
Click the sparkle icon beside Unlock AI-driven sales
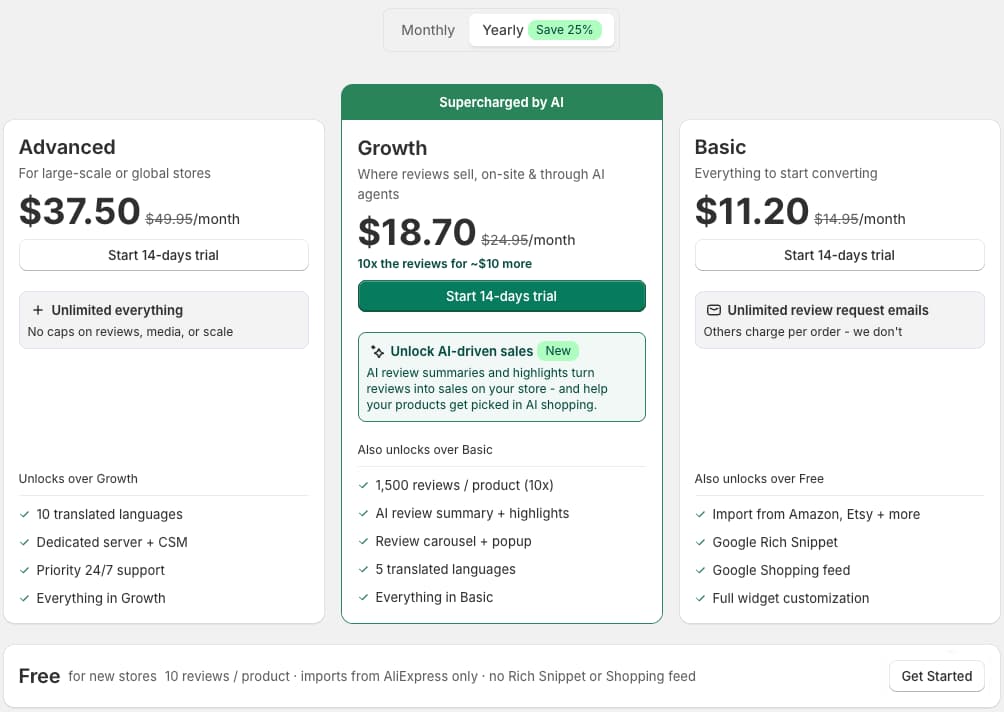pyautogui.click(x=377, y=351)
